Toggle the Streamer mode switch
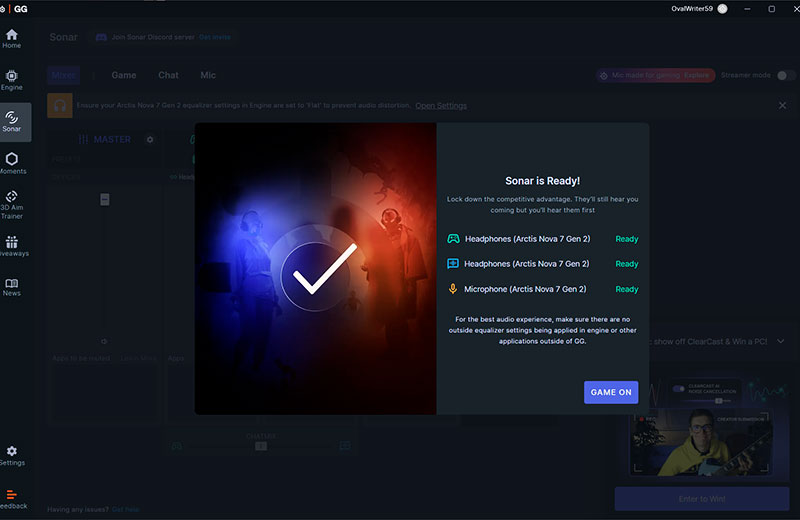The width and height of the screenshot is (800, 520). (x=786, y=75)
